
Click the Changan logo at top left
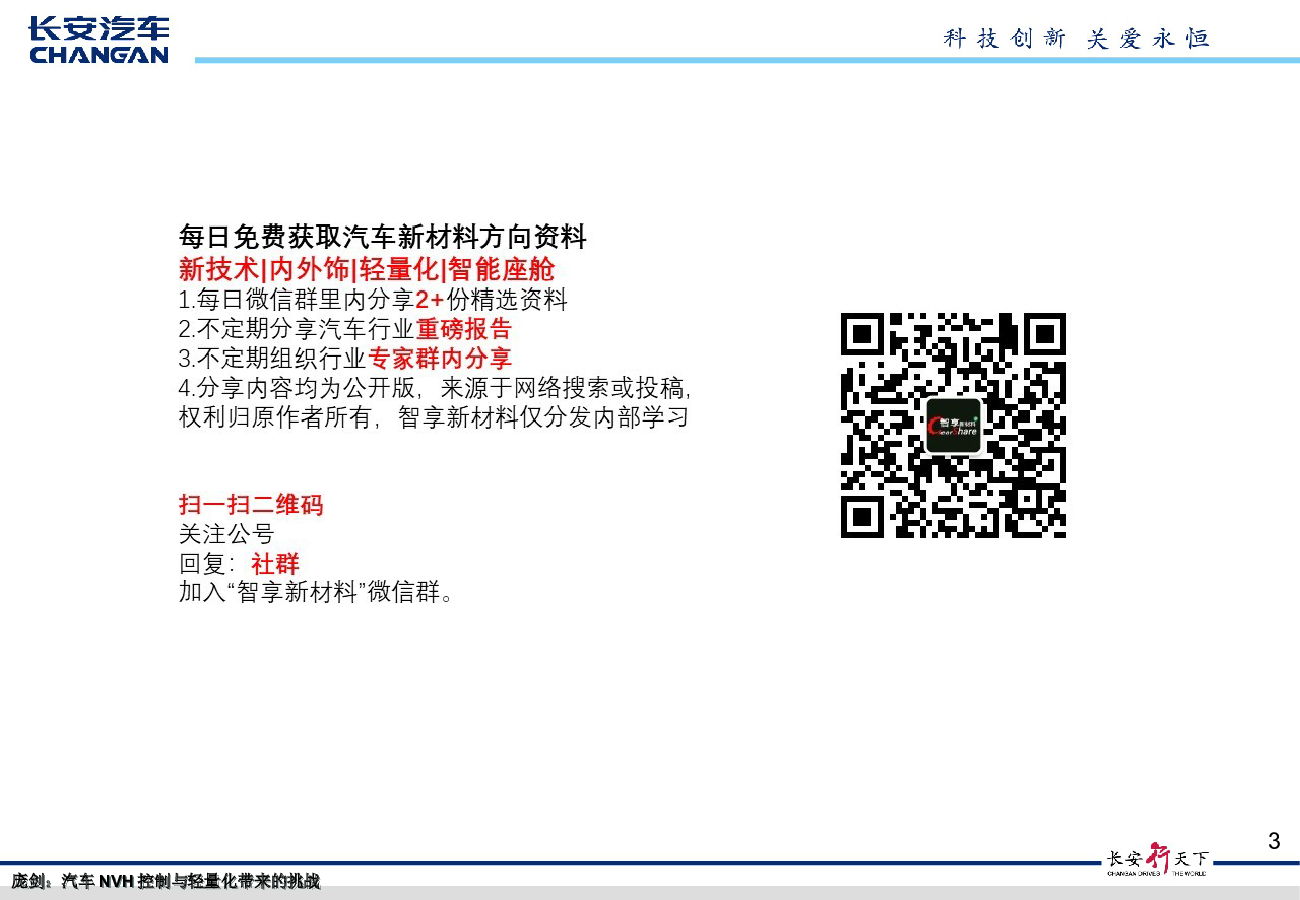(x=99, y=41)
